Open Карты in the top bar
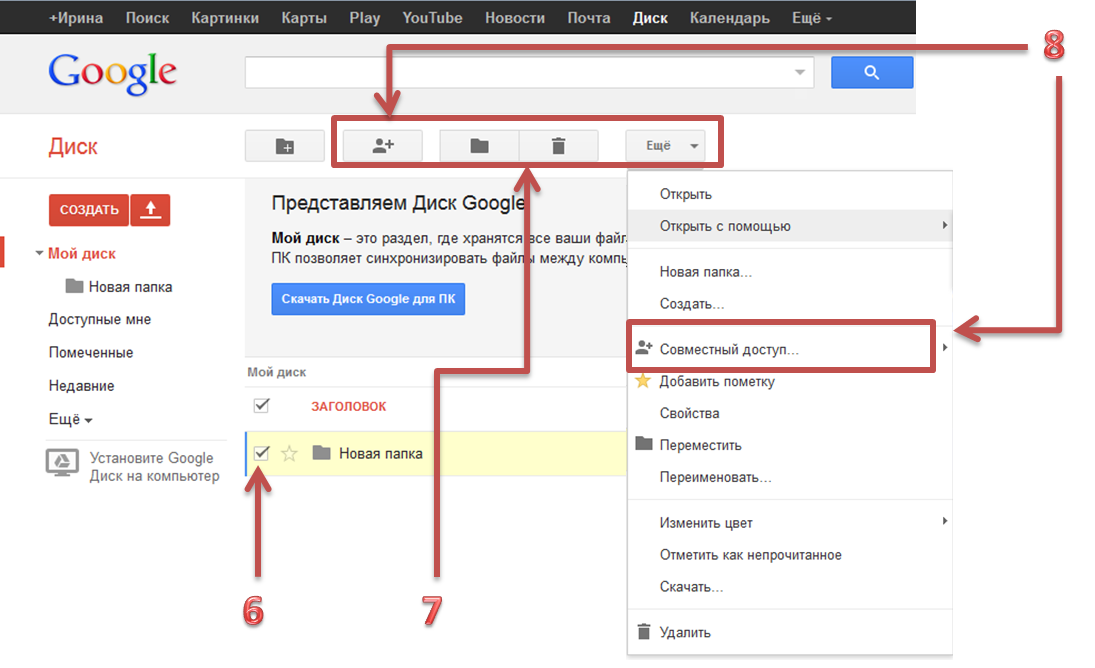Image resolution: width=1095 pixels, height=668 pixels. (x=304, y=18)
